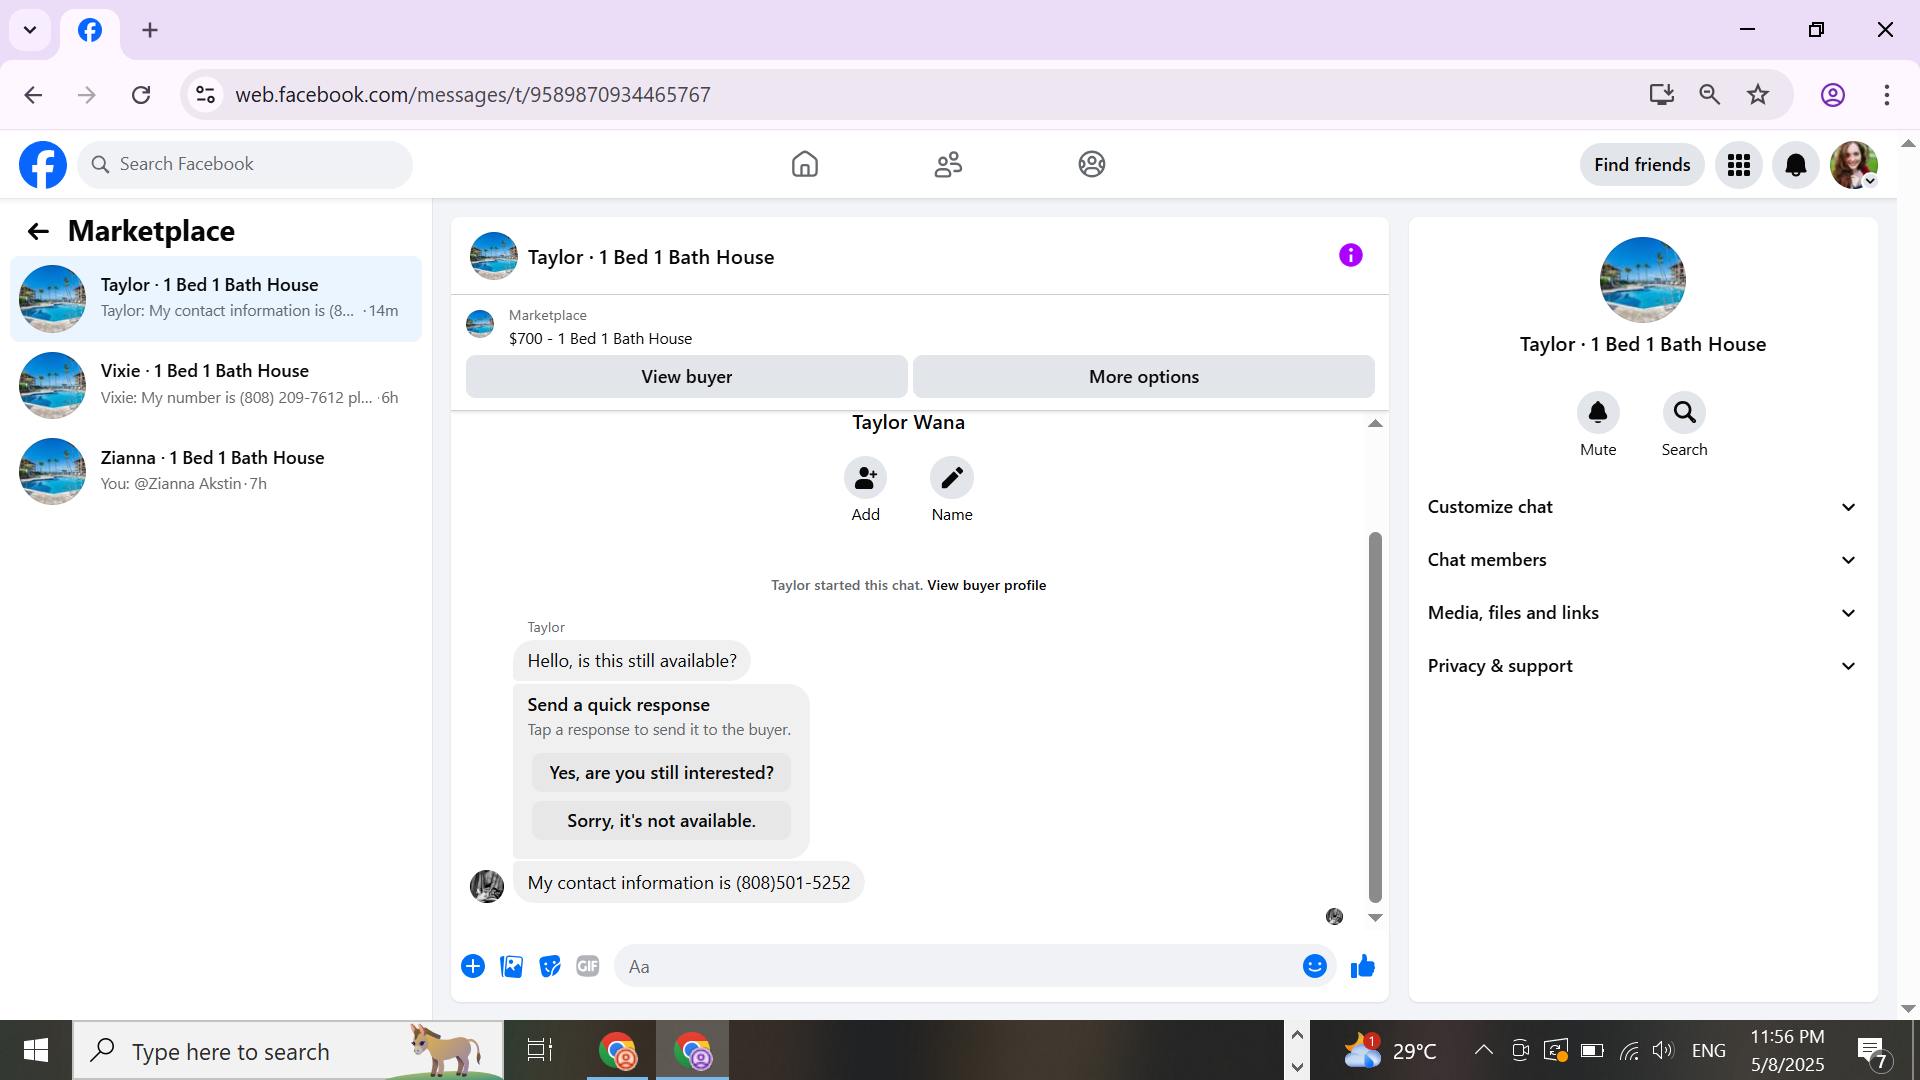The width and height of the screenshot is (1920, 1080).
Task: Open the Facebook menu grid icon
Action: [x=1739, y=165]
